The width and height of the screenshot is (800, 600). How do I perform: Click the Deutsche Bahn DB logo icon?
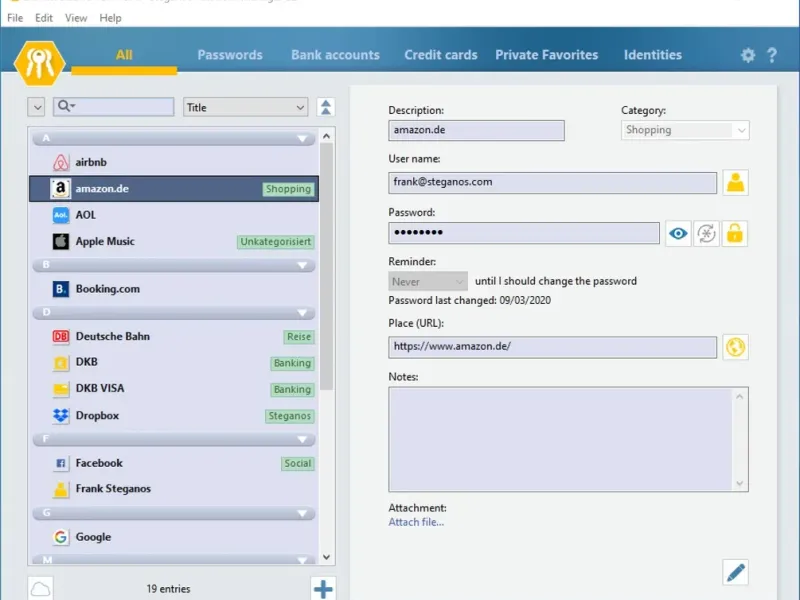tap(61, 336)
